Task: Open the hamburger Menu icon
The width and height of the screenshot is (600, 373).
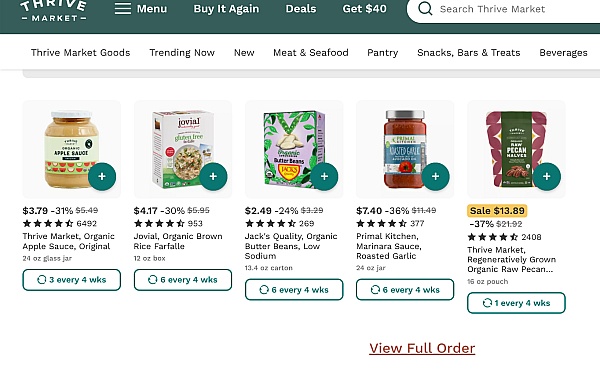Action: click(123, 8)
